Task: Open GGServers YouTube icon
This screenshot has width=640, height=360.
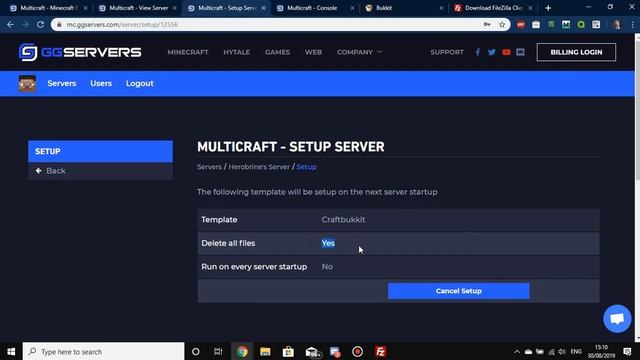Action: point(506,52)
